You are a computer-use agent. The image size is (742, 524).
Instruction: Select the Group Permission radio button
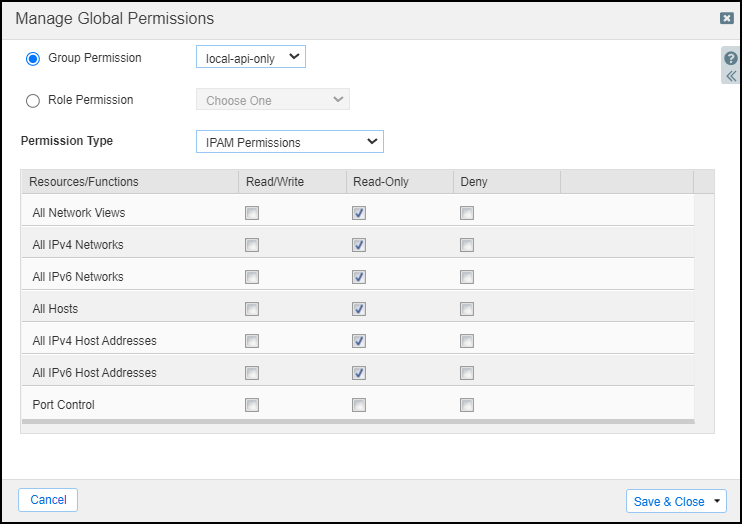[x=33, y=59]
